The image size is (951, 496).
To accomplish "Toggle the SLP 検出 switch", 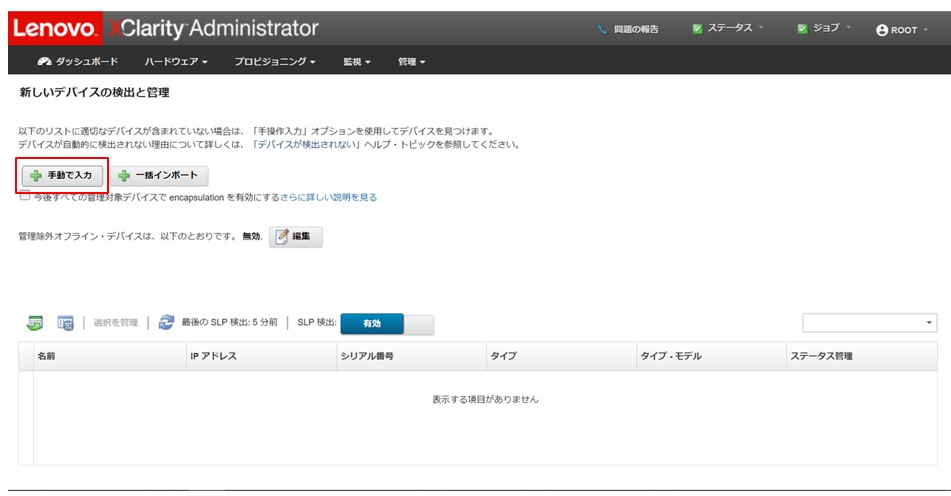I will 387,323.
